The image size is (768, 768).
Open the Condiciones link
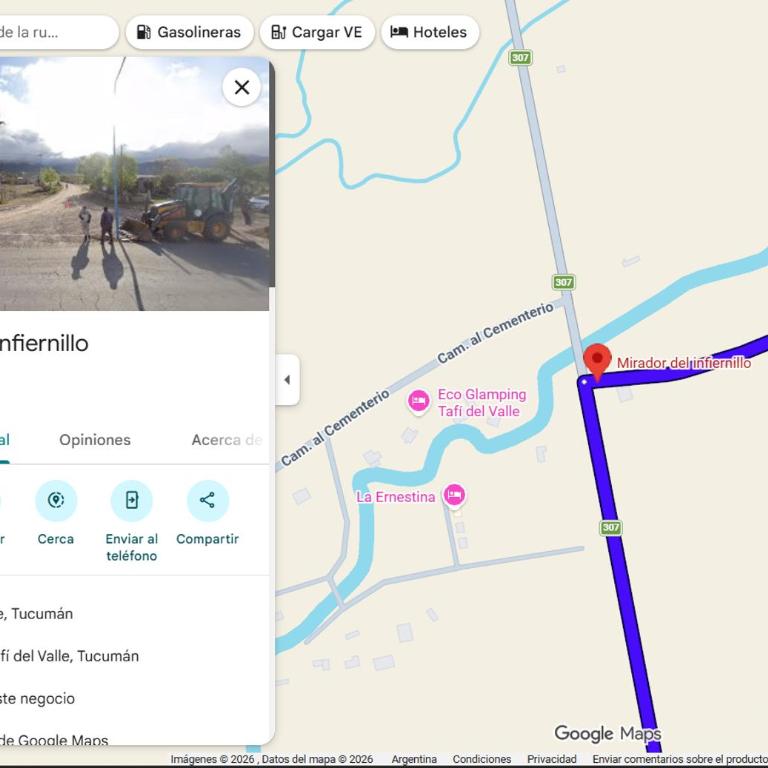tap(481, 759)
